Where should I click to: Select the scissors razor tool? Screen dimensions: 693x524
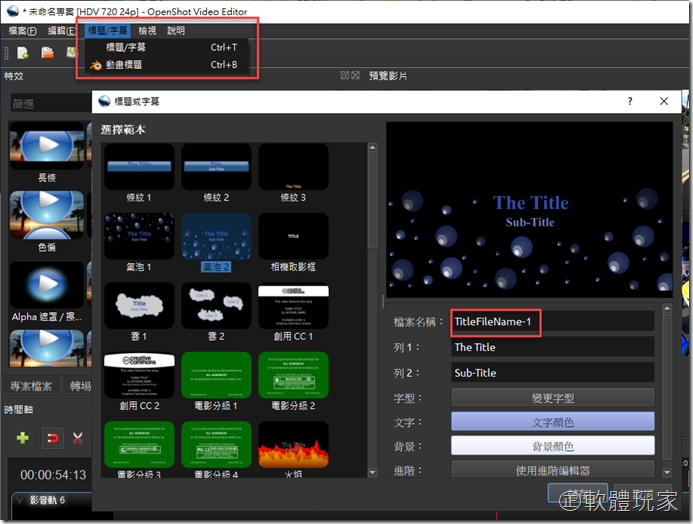pyautogui.click(x=77, y=437)
